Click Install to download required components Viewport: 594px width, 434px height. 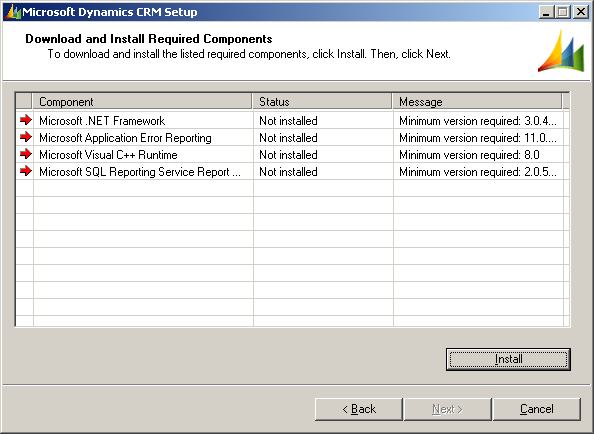click(508, 359)
